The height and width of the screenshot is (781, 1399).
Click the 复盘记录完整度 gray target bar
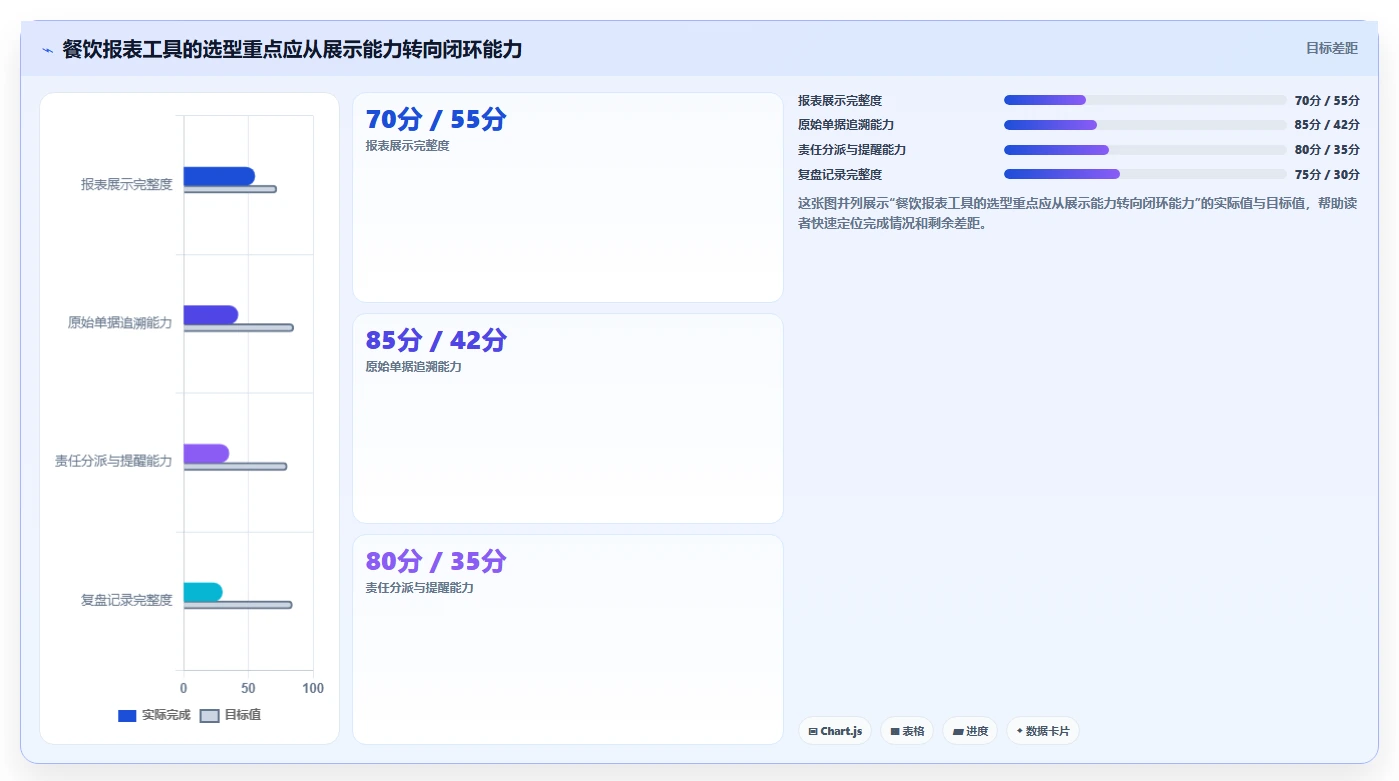[238, 605]
